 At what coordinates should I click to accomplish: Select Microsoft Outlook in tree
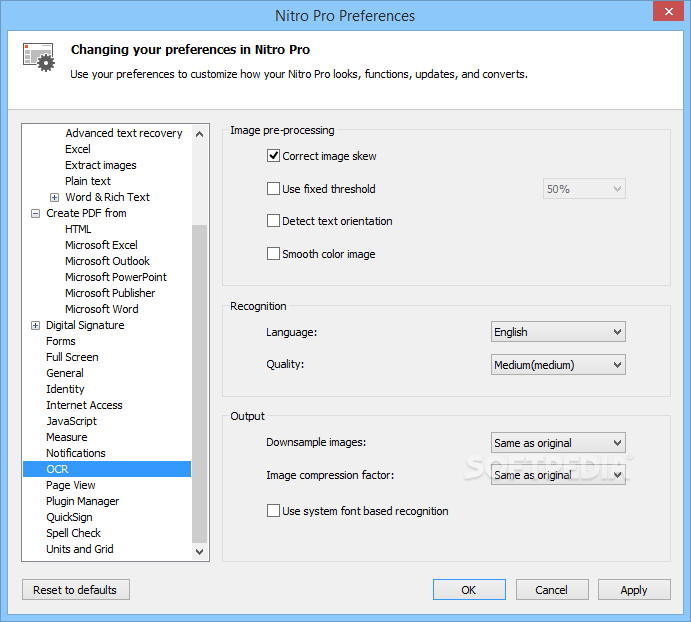pyautogui.click(x=107, y=261)
